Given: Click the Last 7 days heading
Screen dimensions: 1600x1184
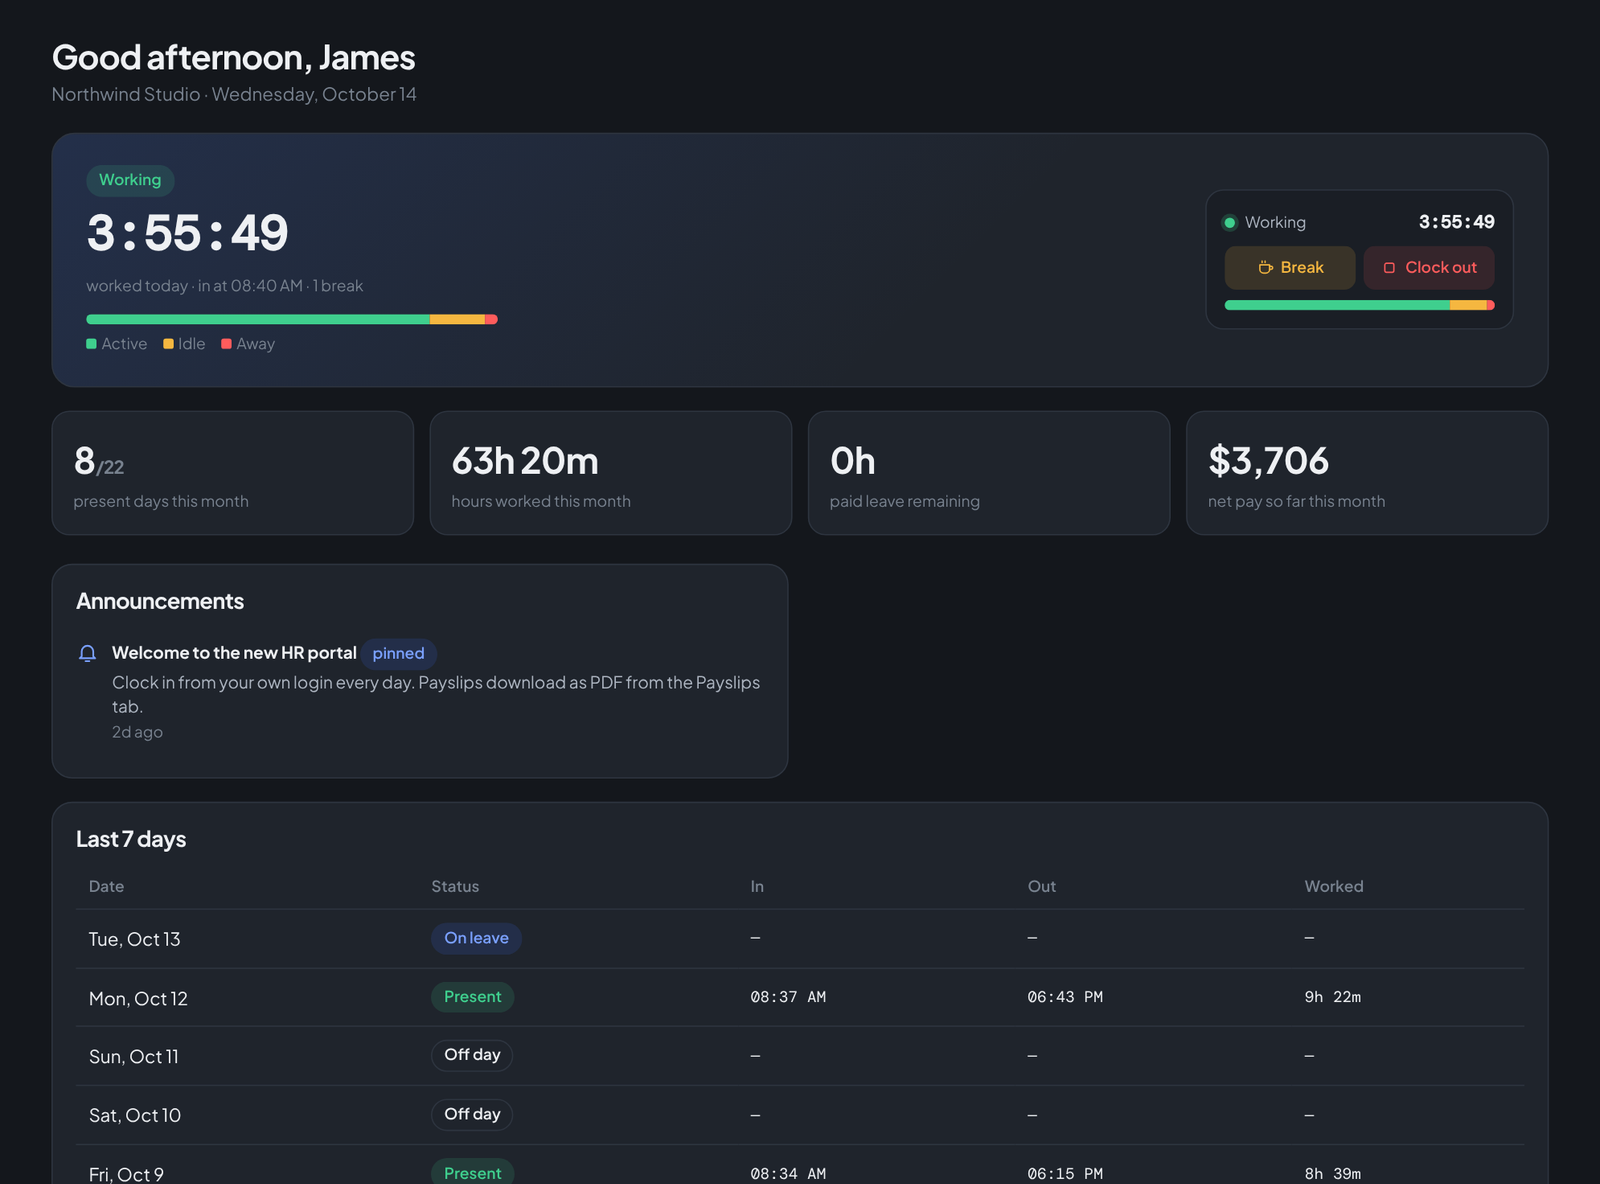Looking at the screenshot, I should 131,839.
